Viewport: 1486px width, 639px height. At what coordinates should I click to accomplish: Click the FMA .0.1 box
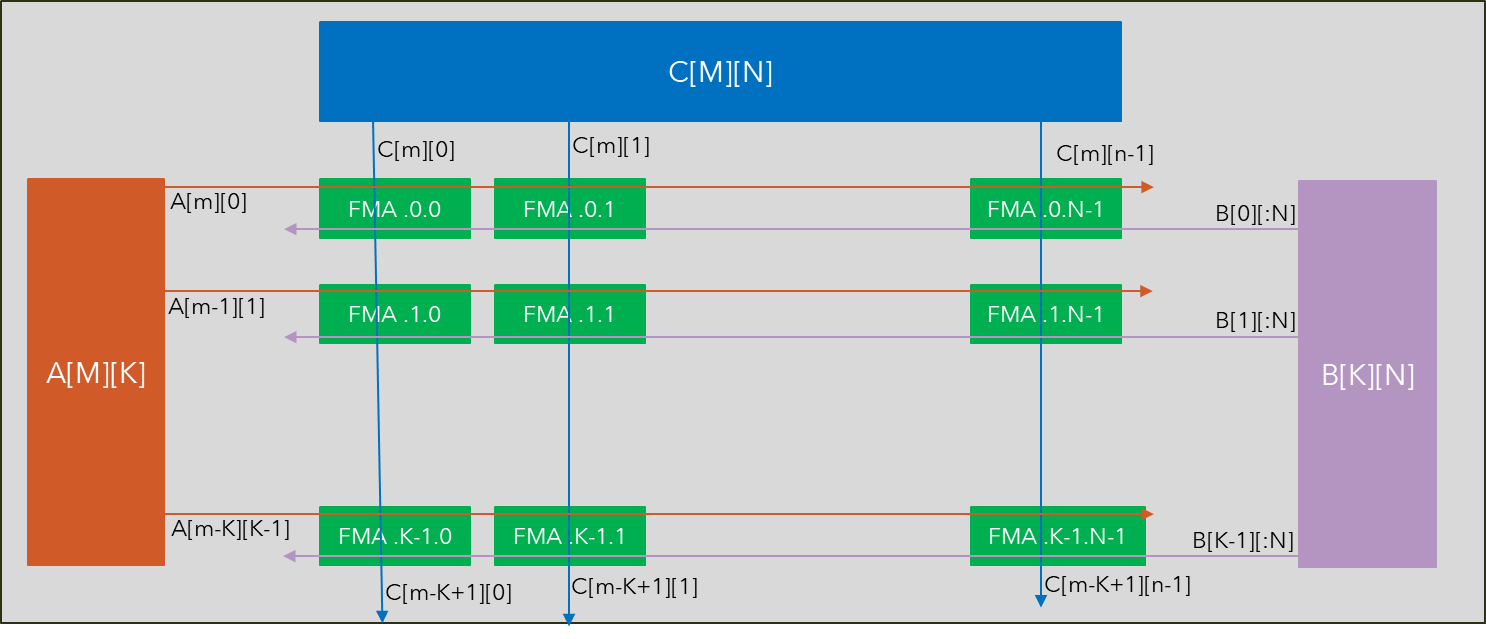coord(570,209)
